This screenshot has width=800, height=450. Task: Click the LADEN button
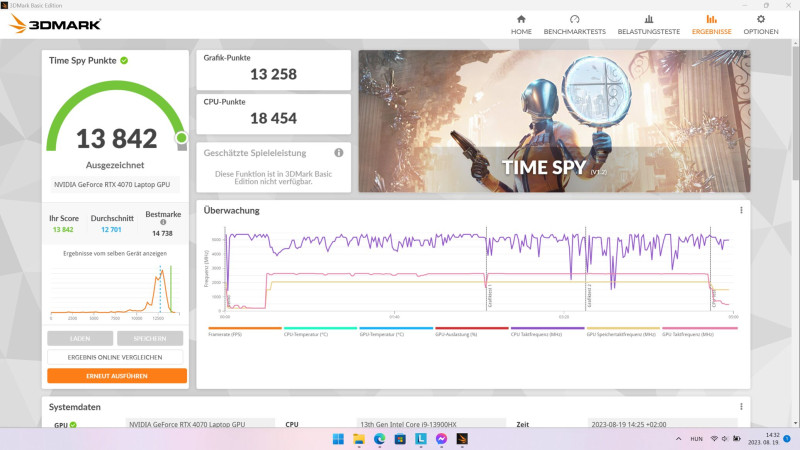coord(80,338)
